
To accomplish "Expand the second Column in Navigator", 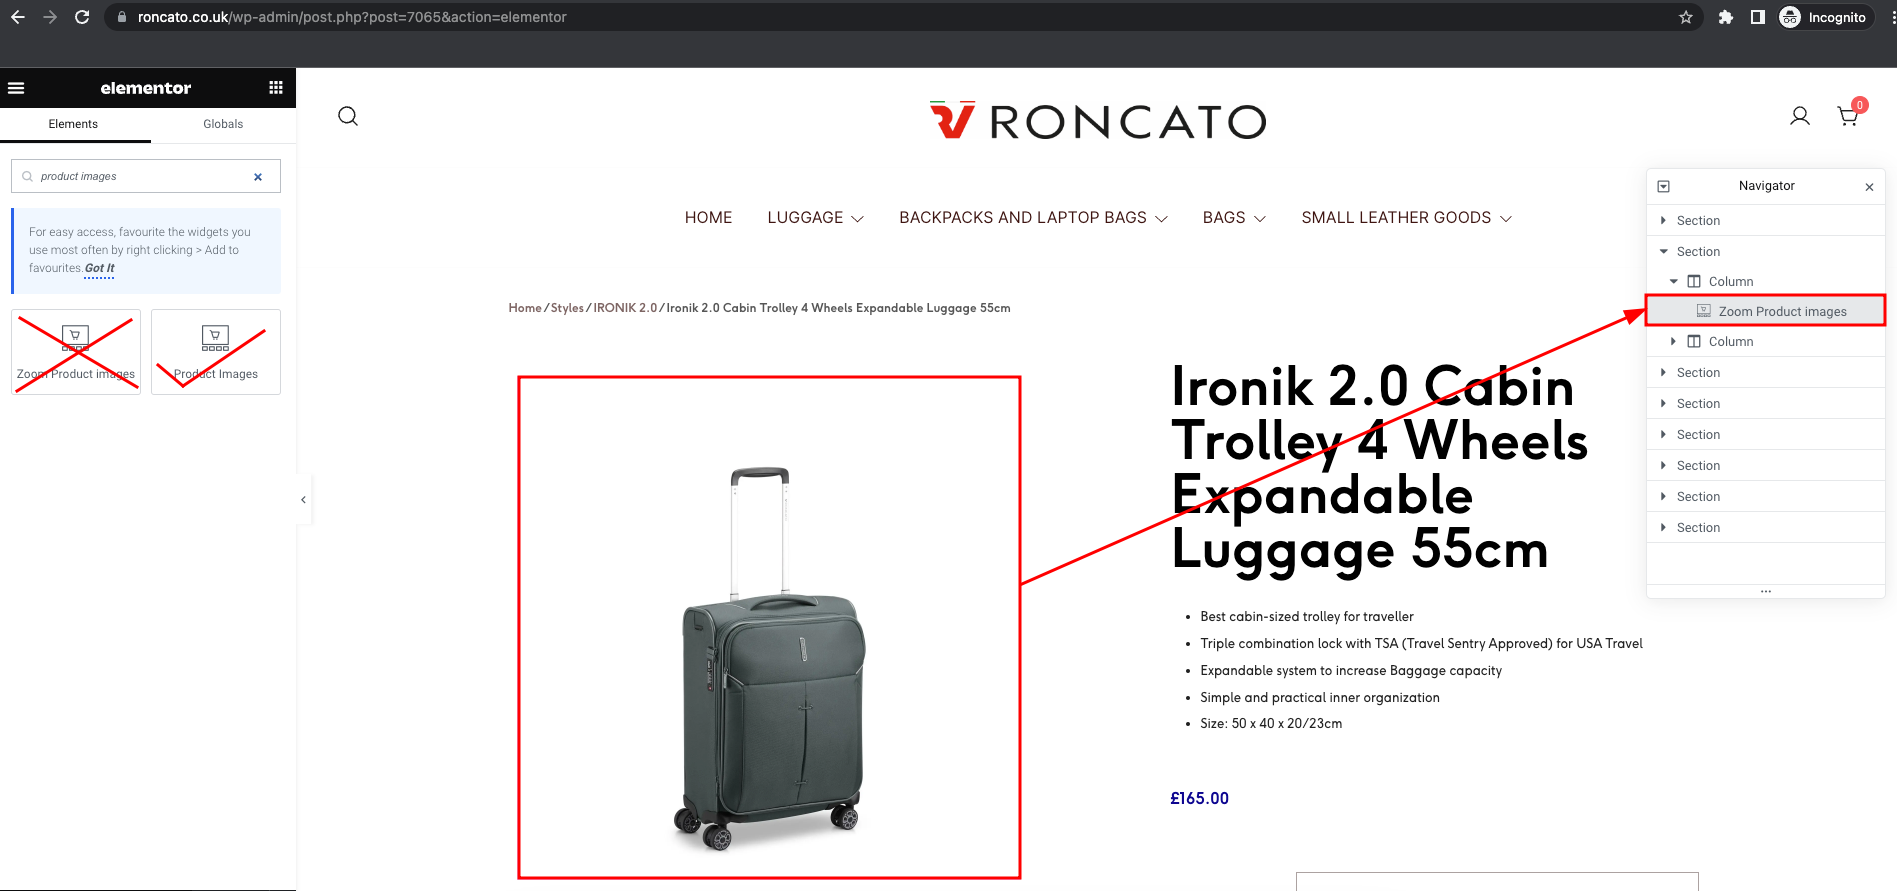I will (x=1673, y=342).
